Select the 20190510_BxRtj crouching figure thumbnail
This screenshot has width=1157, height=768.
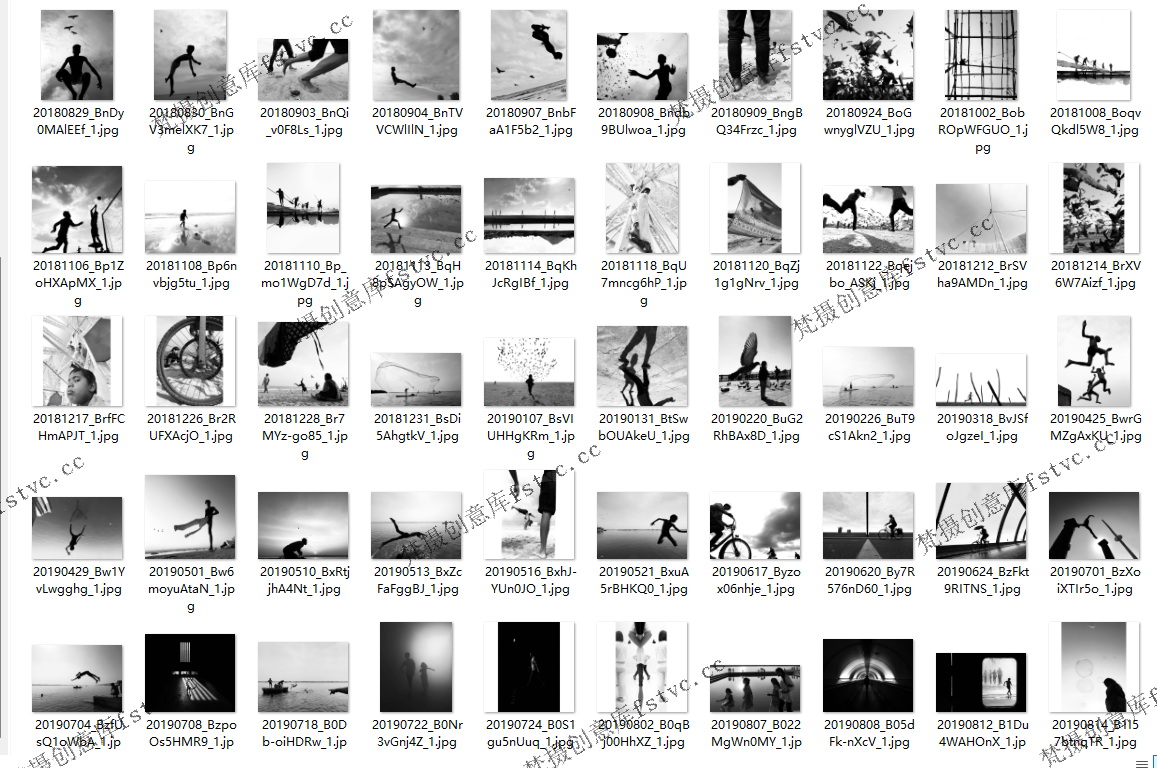pyautogui.click(x=303, y=526)
